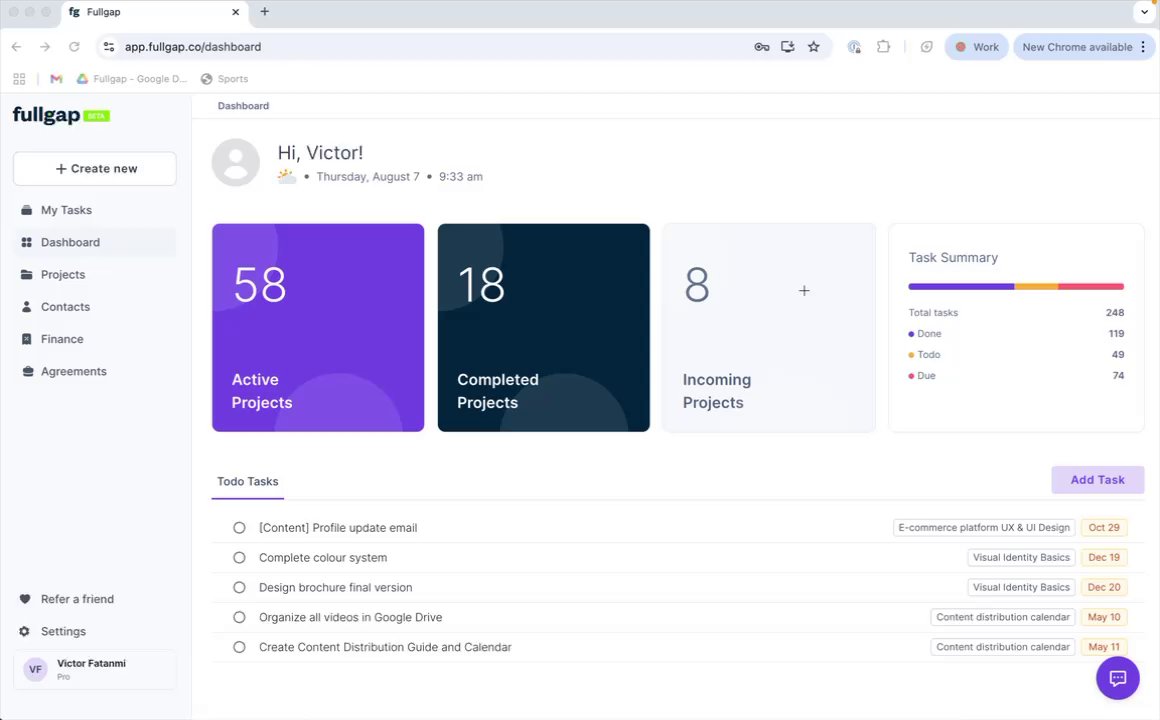View site information icon in address bar
The image size is (1160, 720).
tap(109, 47)
